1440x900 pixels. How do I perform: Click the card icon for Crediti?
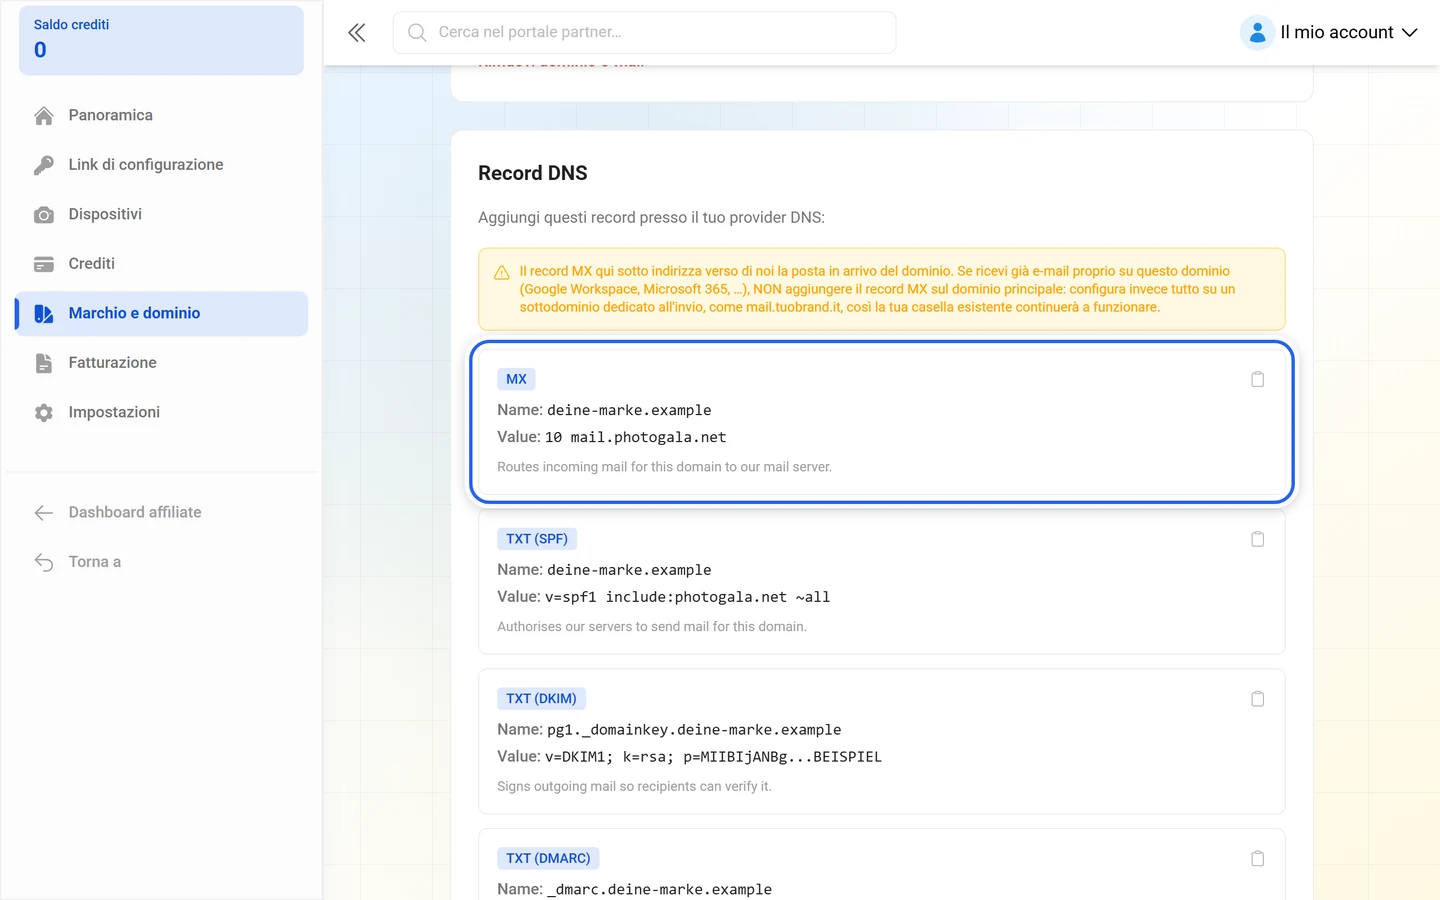coord(44,264)
